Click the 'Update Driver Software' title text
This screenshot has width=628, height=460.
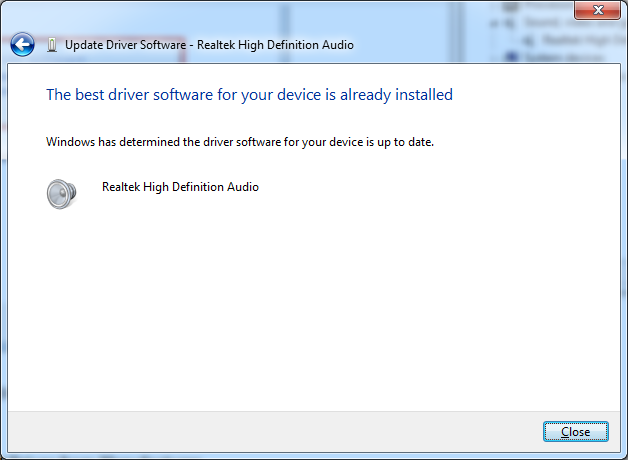point(125,45)
